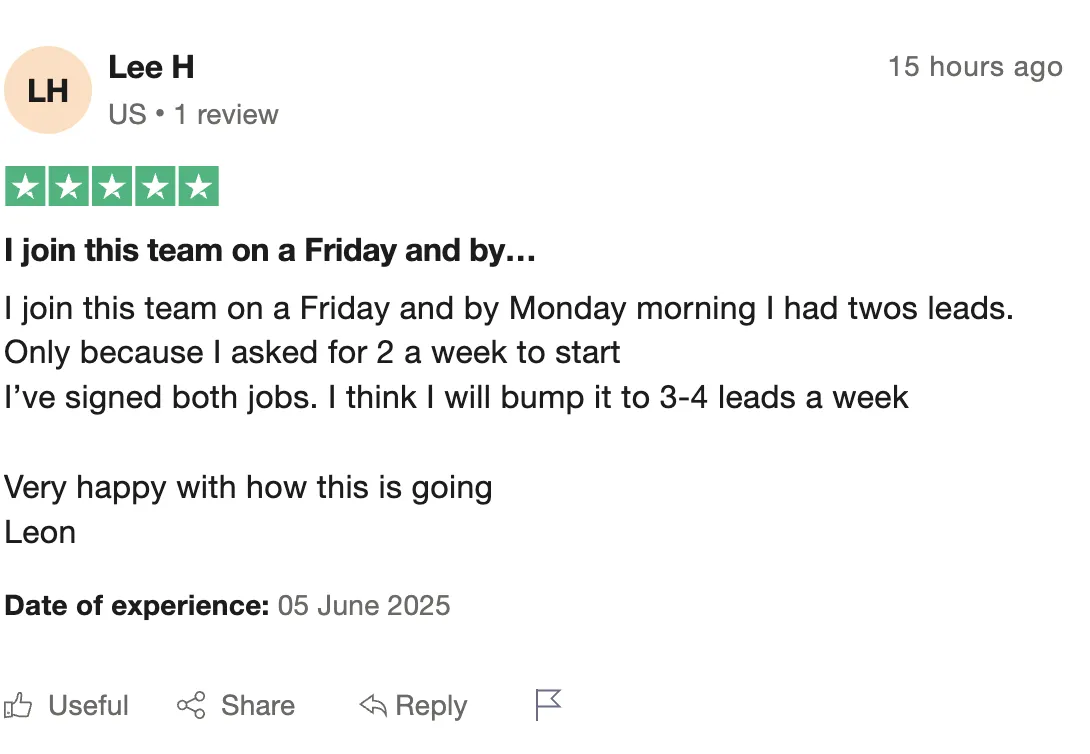This screenshot has width=1090, height=754.
Task: Open reviewer Lee H's profile name
Action: (151, 67)
